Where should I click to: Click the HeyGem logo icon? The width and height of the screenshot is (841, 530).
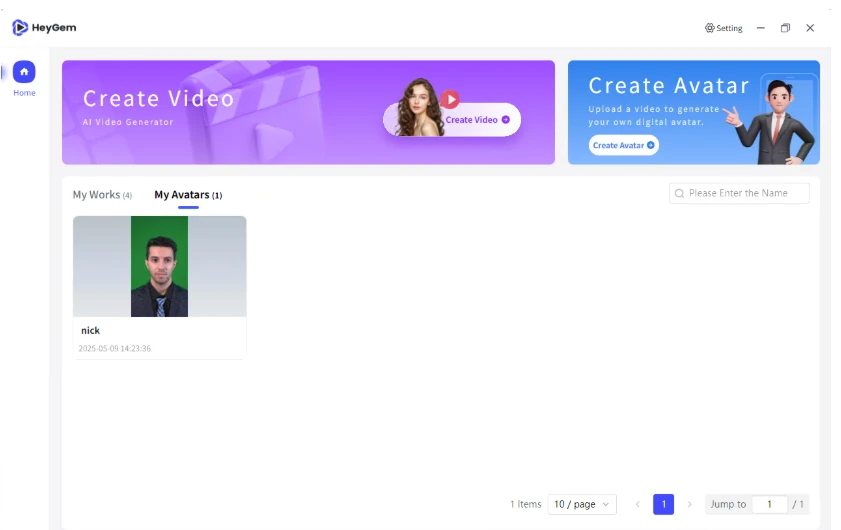pyautogui.click(x=20, y=28)
